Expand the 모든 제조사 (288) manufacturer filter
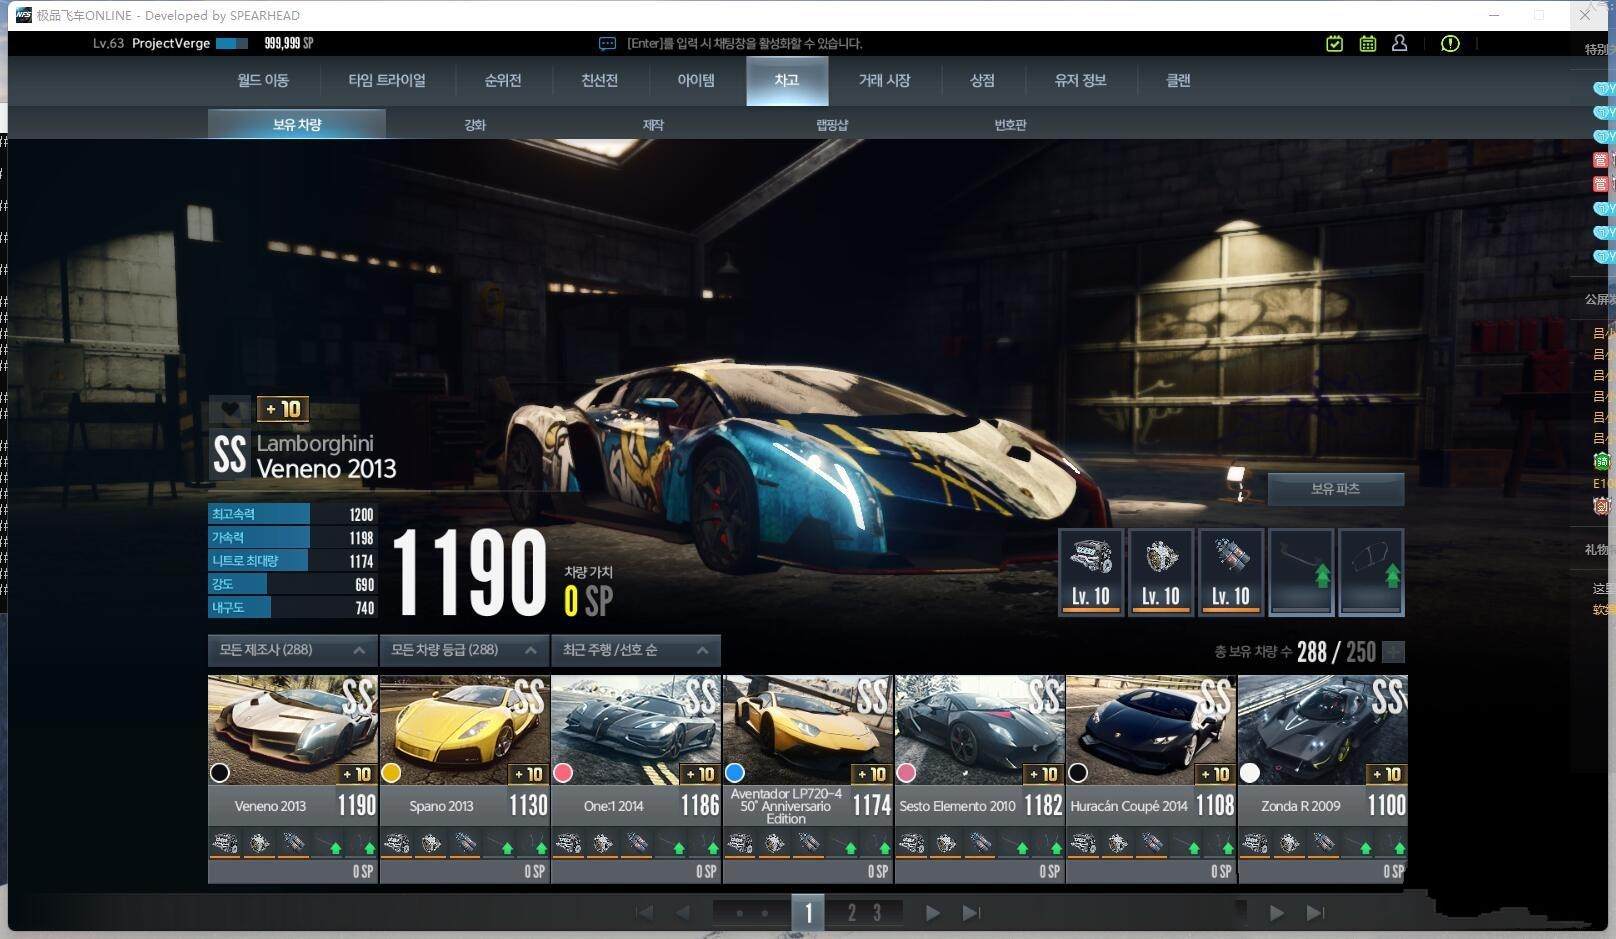1616x939 pixels. point(292,650)
